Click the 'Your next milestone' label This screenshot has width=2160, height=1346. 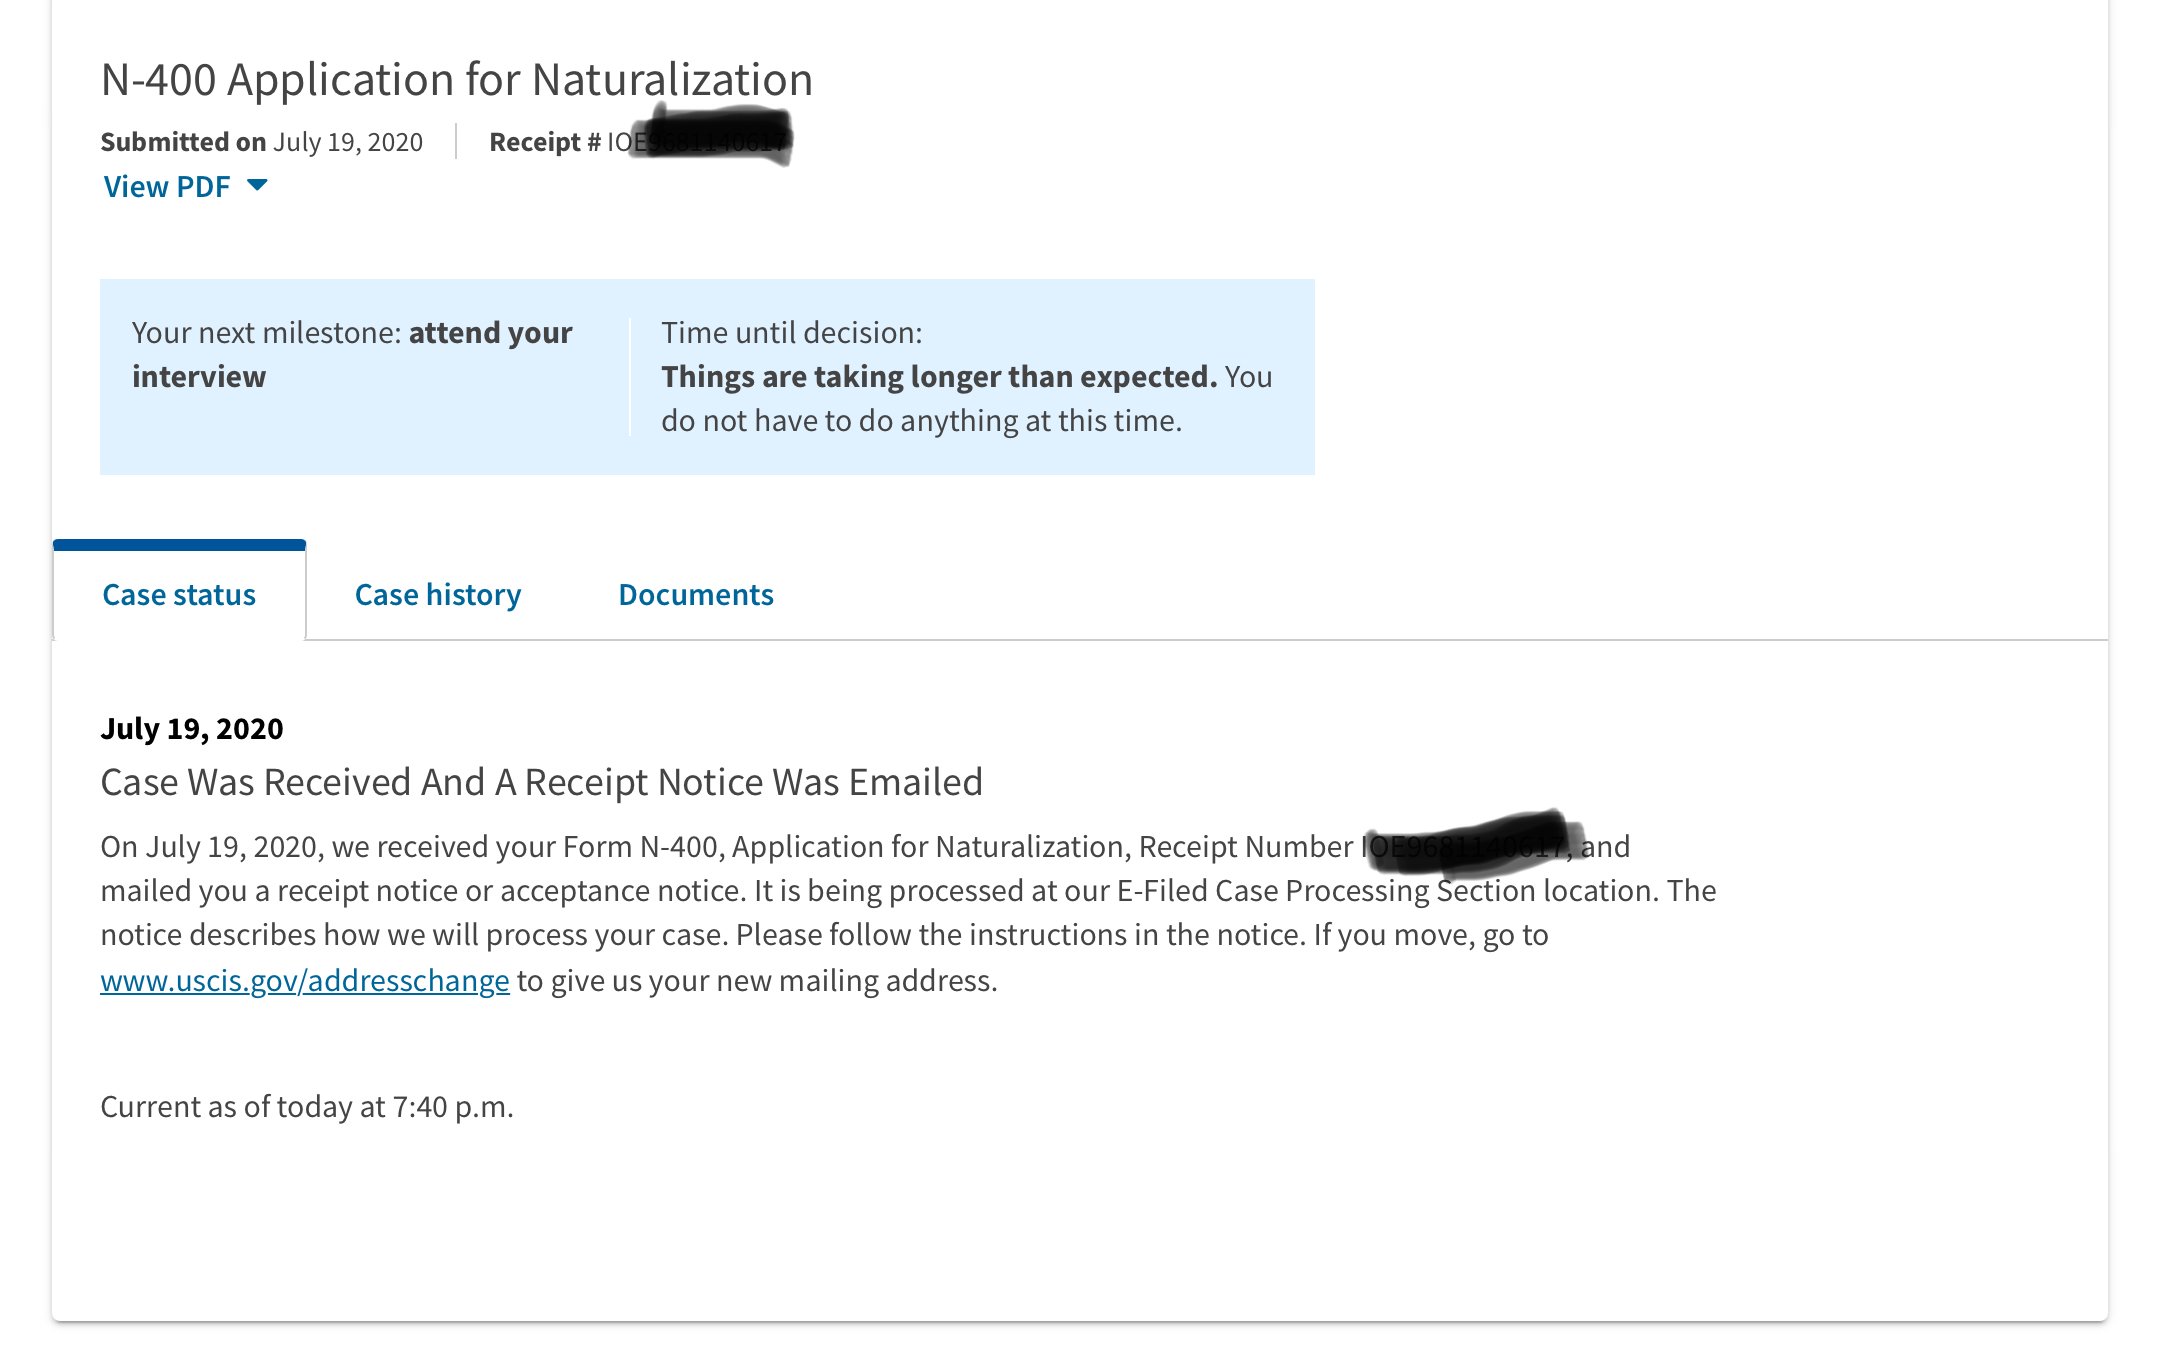tap(267, 332)
